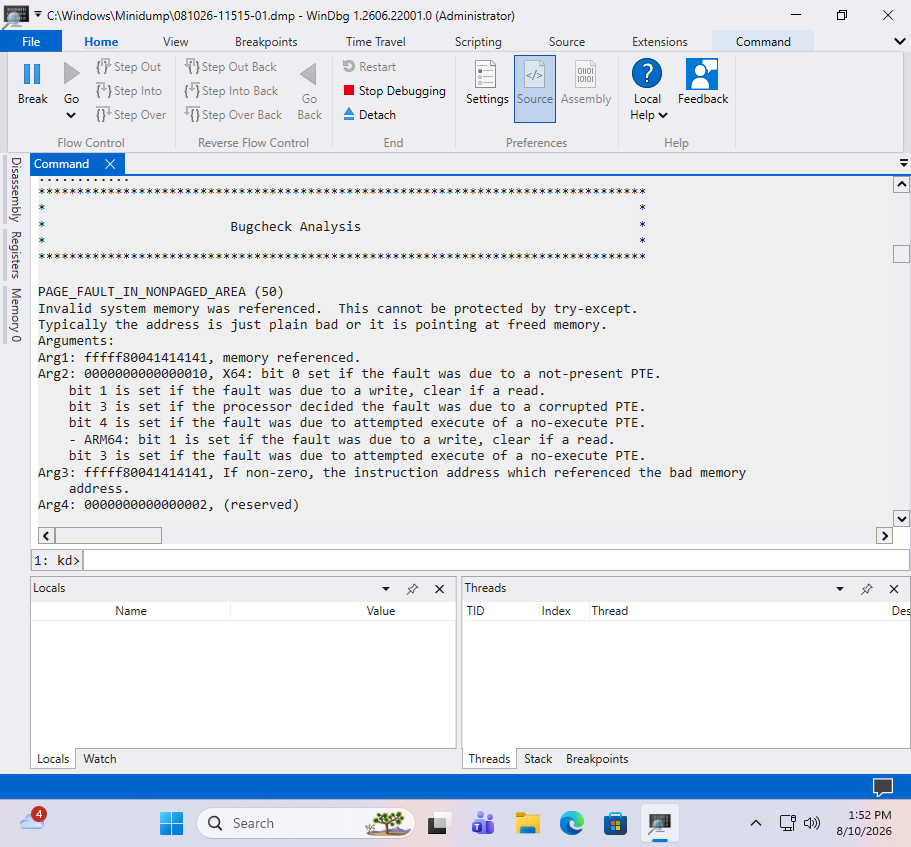Open the Command window tab-list dropdown
The height and width of the screenshot is (847, 911).
pyautogui.click(x=903, y=163)
